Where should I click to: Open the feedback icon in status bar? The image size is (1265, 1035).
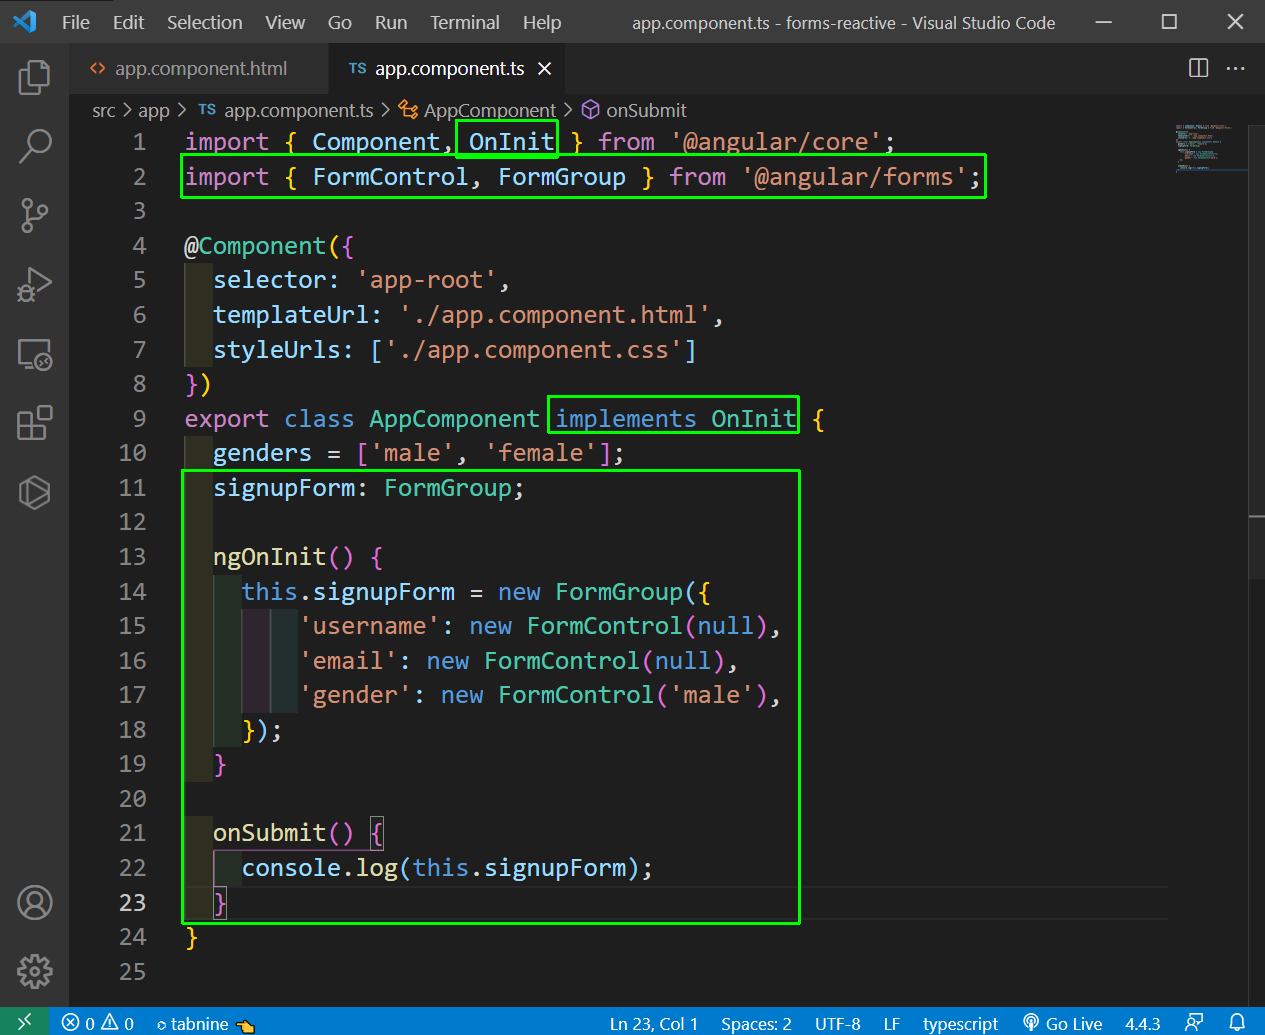point(1194,1023)
